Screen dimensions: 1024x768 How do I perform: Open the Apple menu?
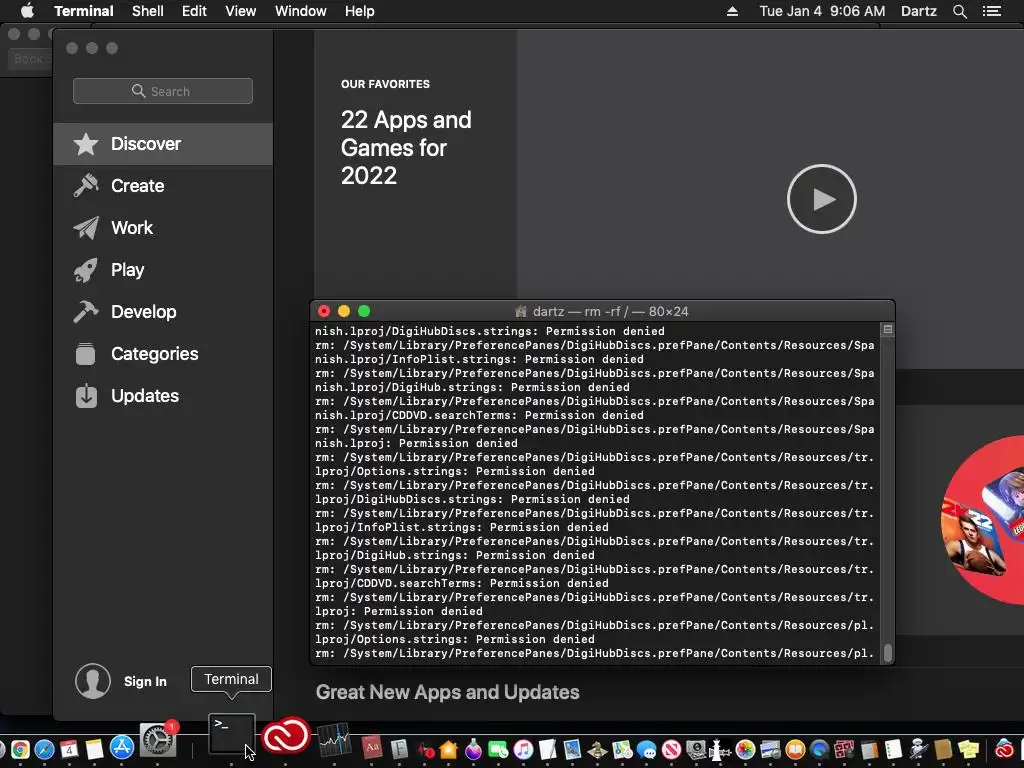27,11
